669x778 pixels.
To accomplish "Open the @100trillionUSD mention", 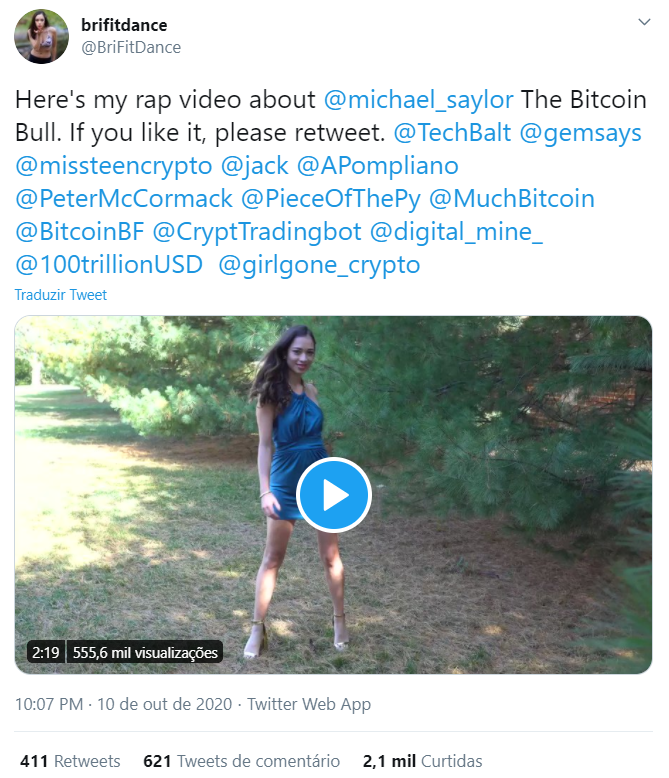I will point(109,264).
